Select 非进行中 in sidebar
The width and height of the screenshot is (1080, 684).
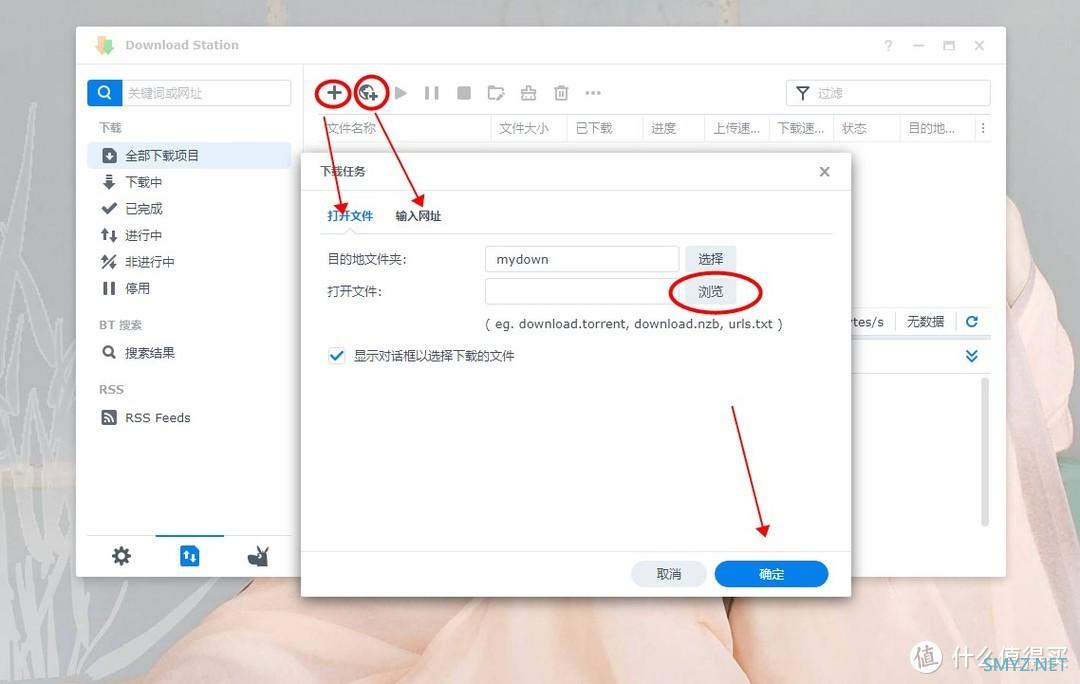[189, 262]
